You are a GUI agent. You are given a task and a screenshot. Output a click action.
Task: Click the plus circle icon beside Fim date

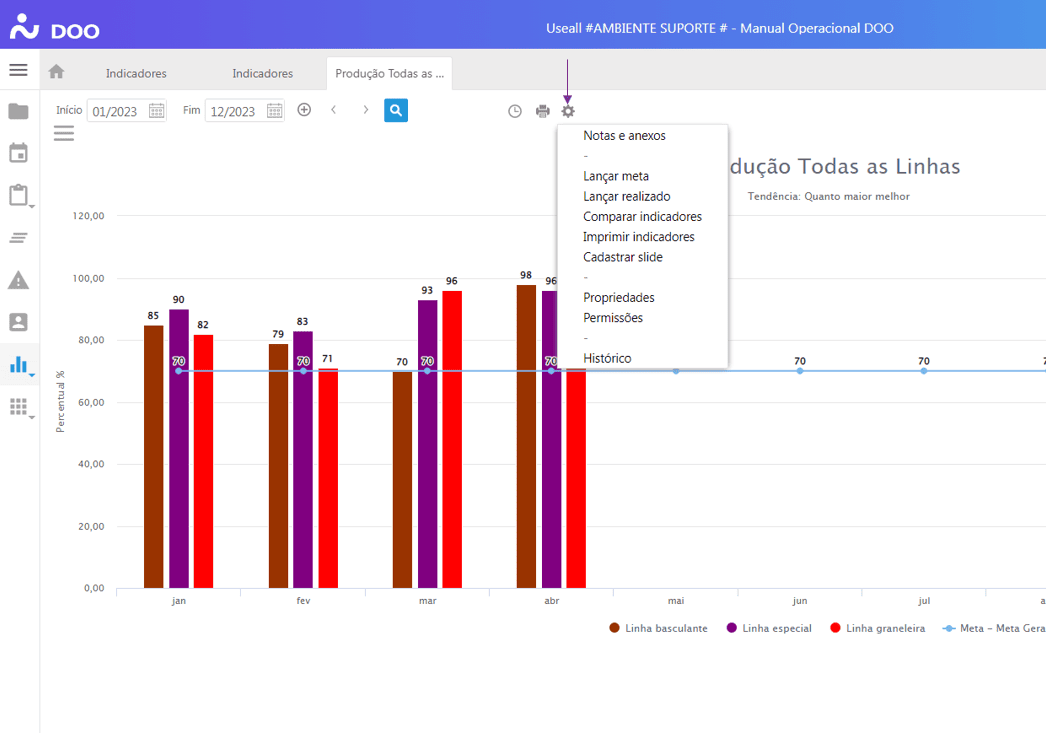(x=304, y=110)
